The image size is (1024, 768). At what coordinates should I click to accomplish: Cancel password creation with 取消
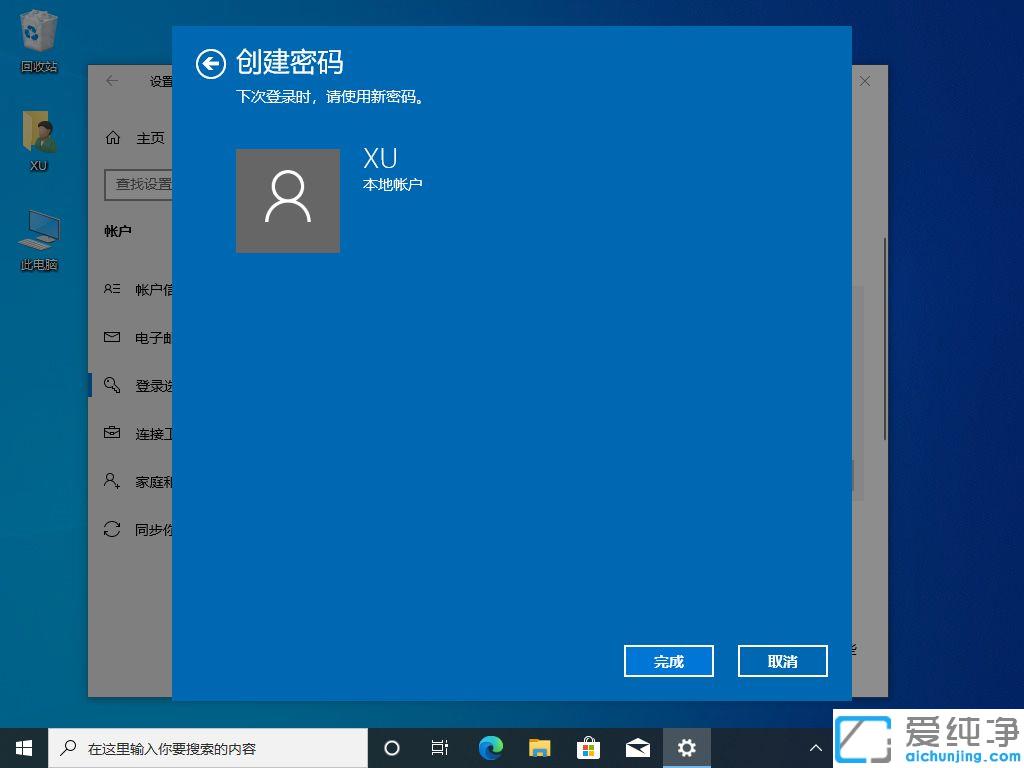click(782, 661)
